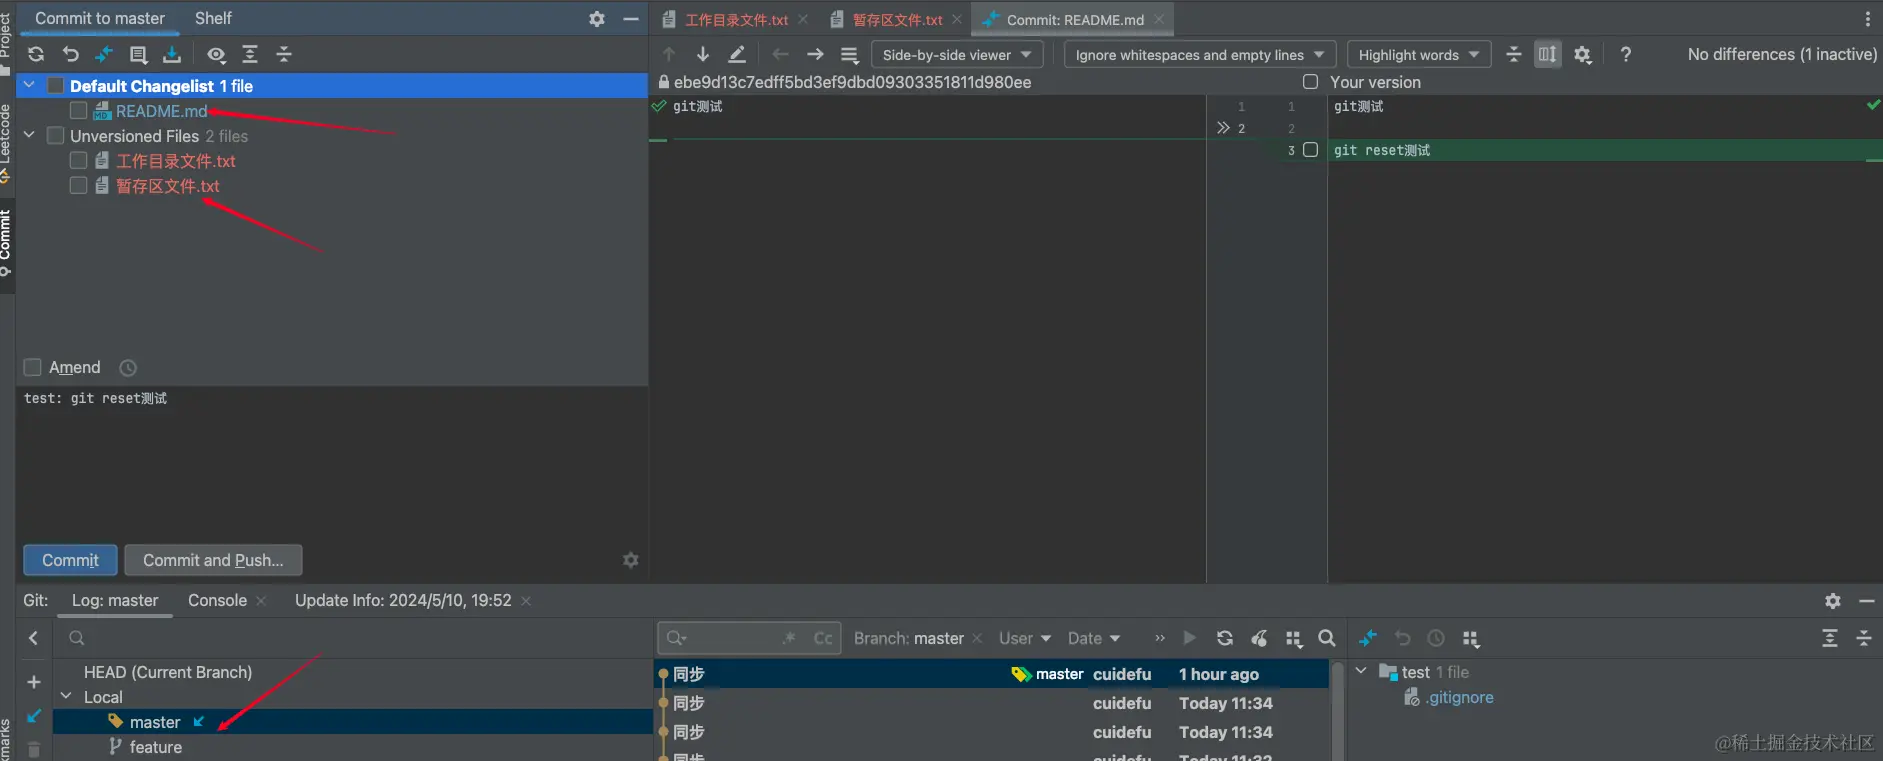Go to the previous difference arrow
Screen dimensions: 1883x761
[669, 54]
